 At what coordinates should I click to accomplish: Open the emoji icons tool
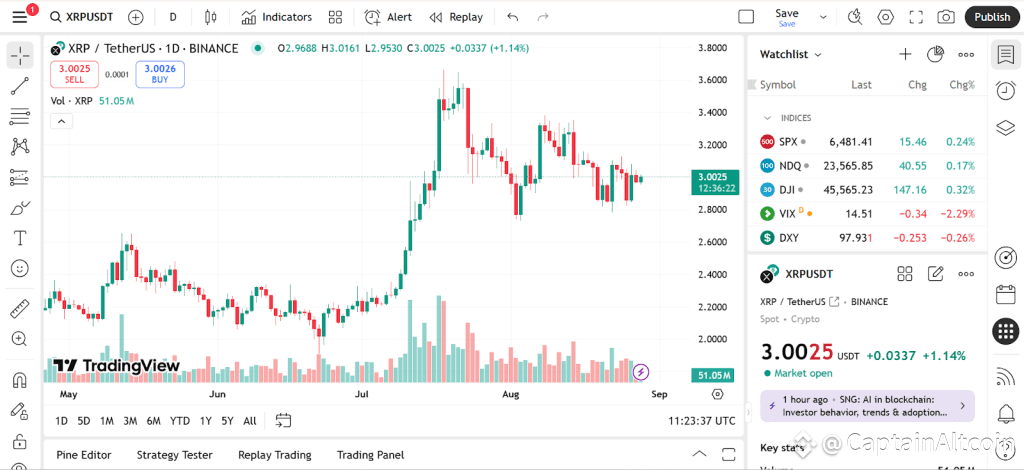[x=20, y=268]
